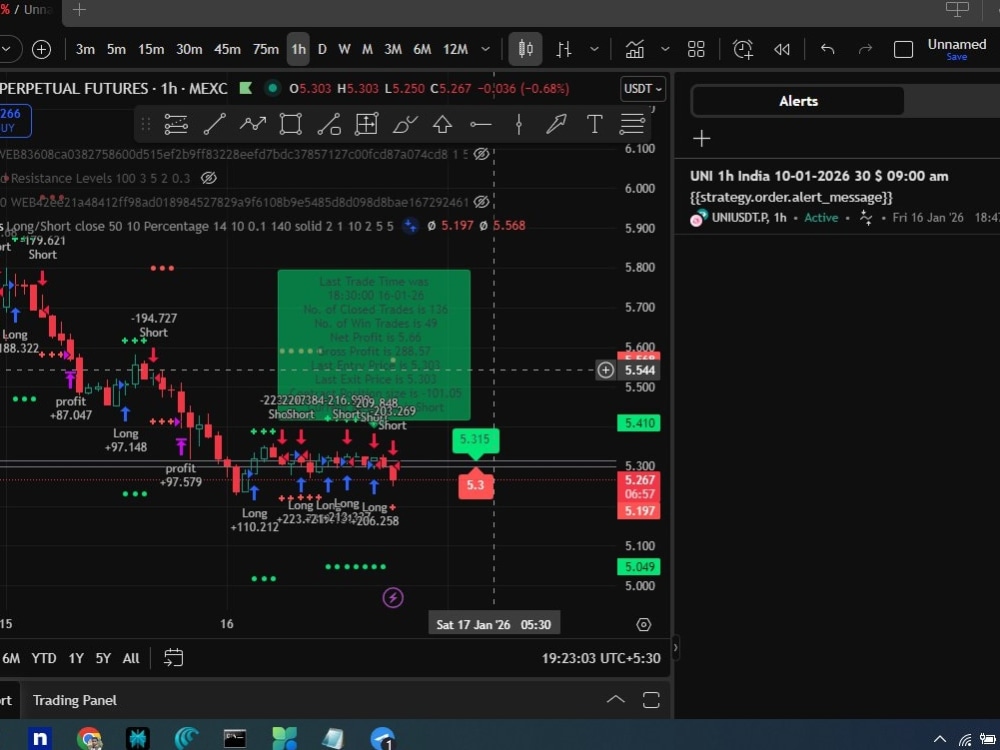The height and width of the screenshot is (750, 1000).
Task: Switch to the 1h timeframe
Action: click(298, 49)
